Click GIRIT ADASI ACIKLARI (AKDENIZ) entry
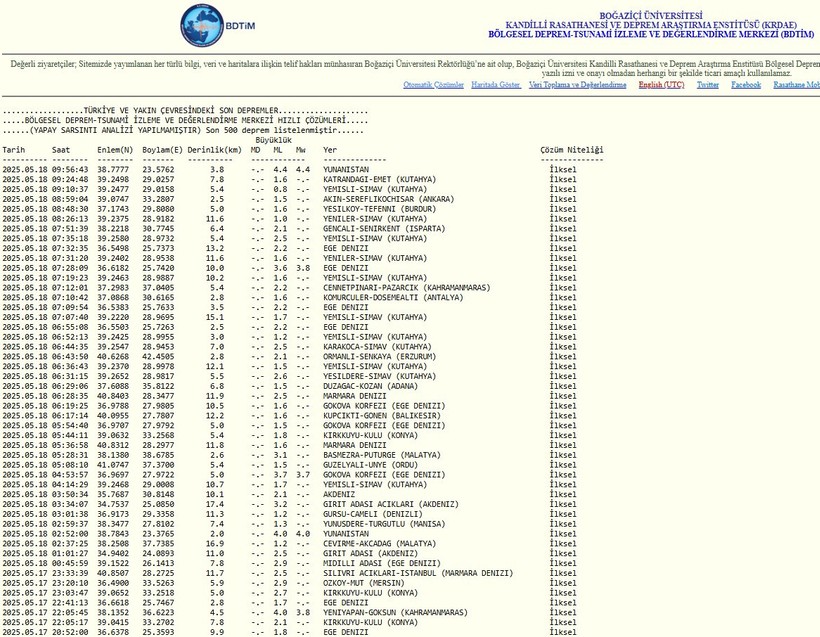 point(391,504)
